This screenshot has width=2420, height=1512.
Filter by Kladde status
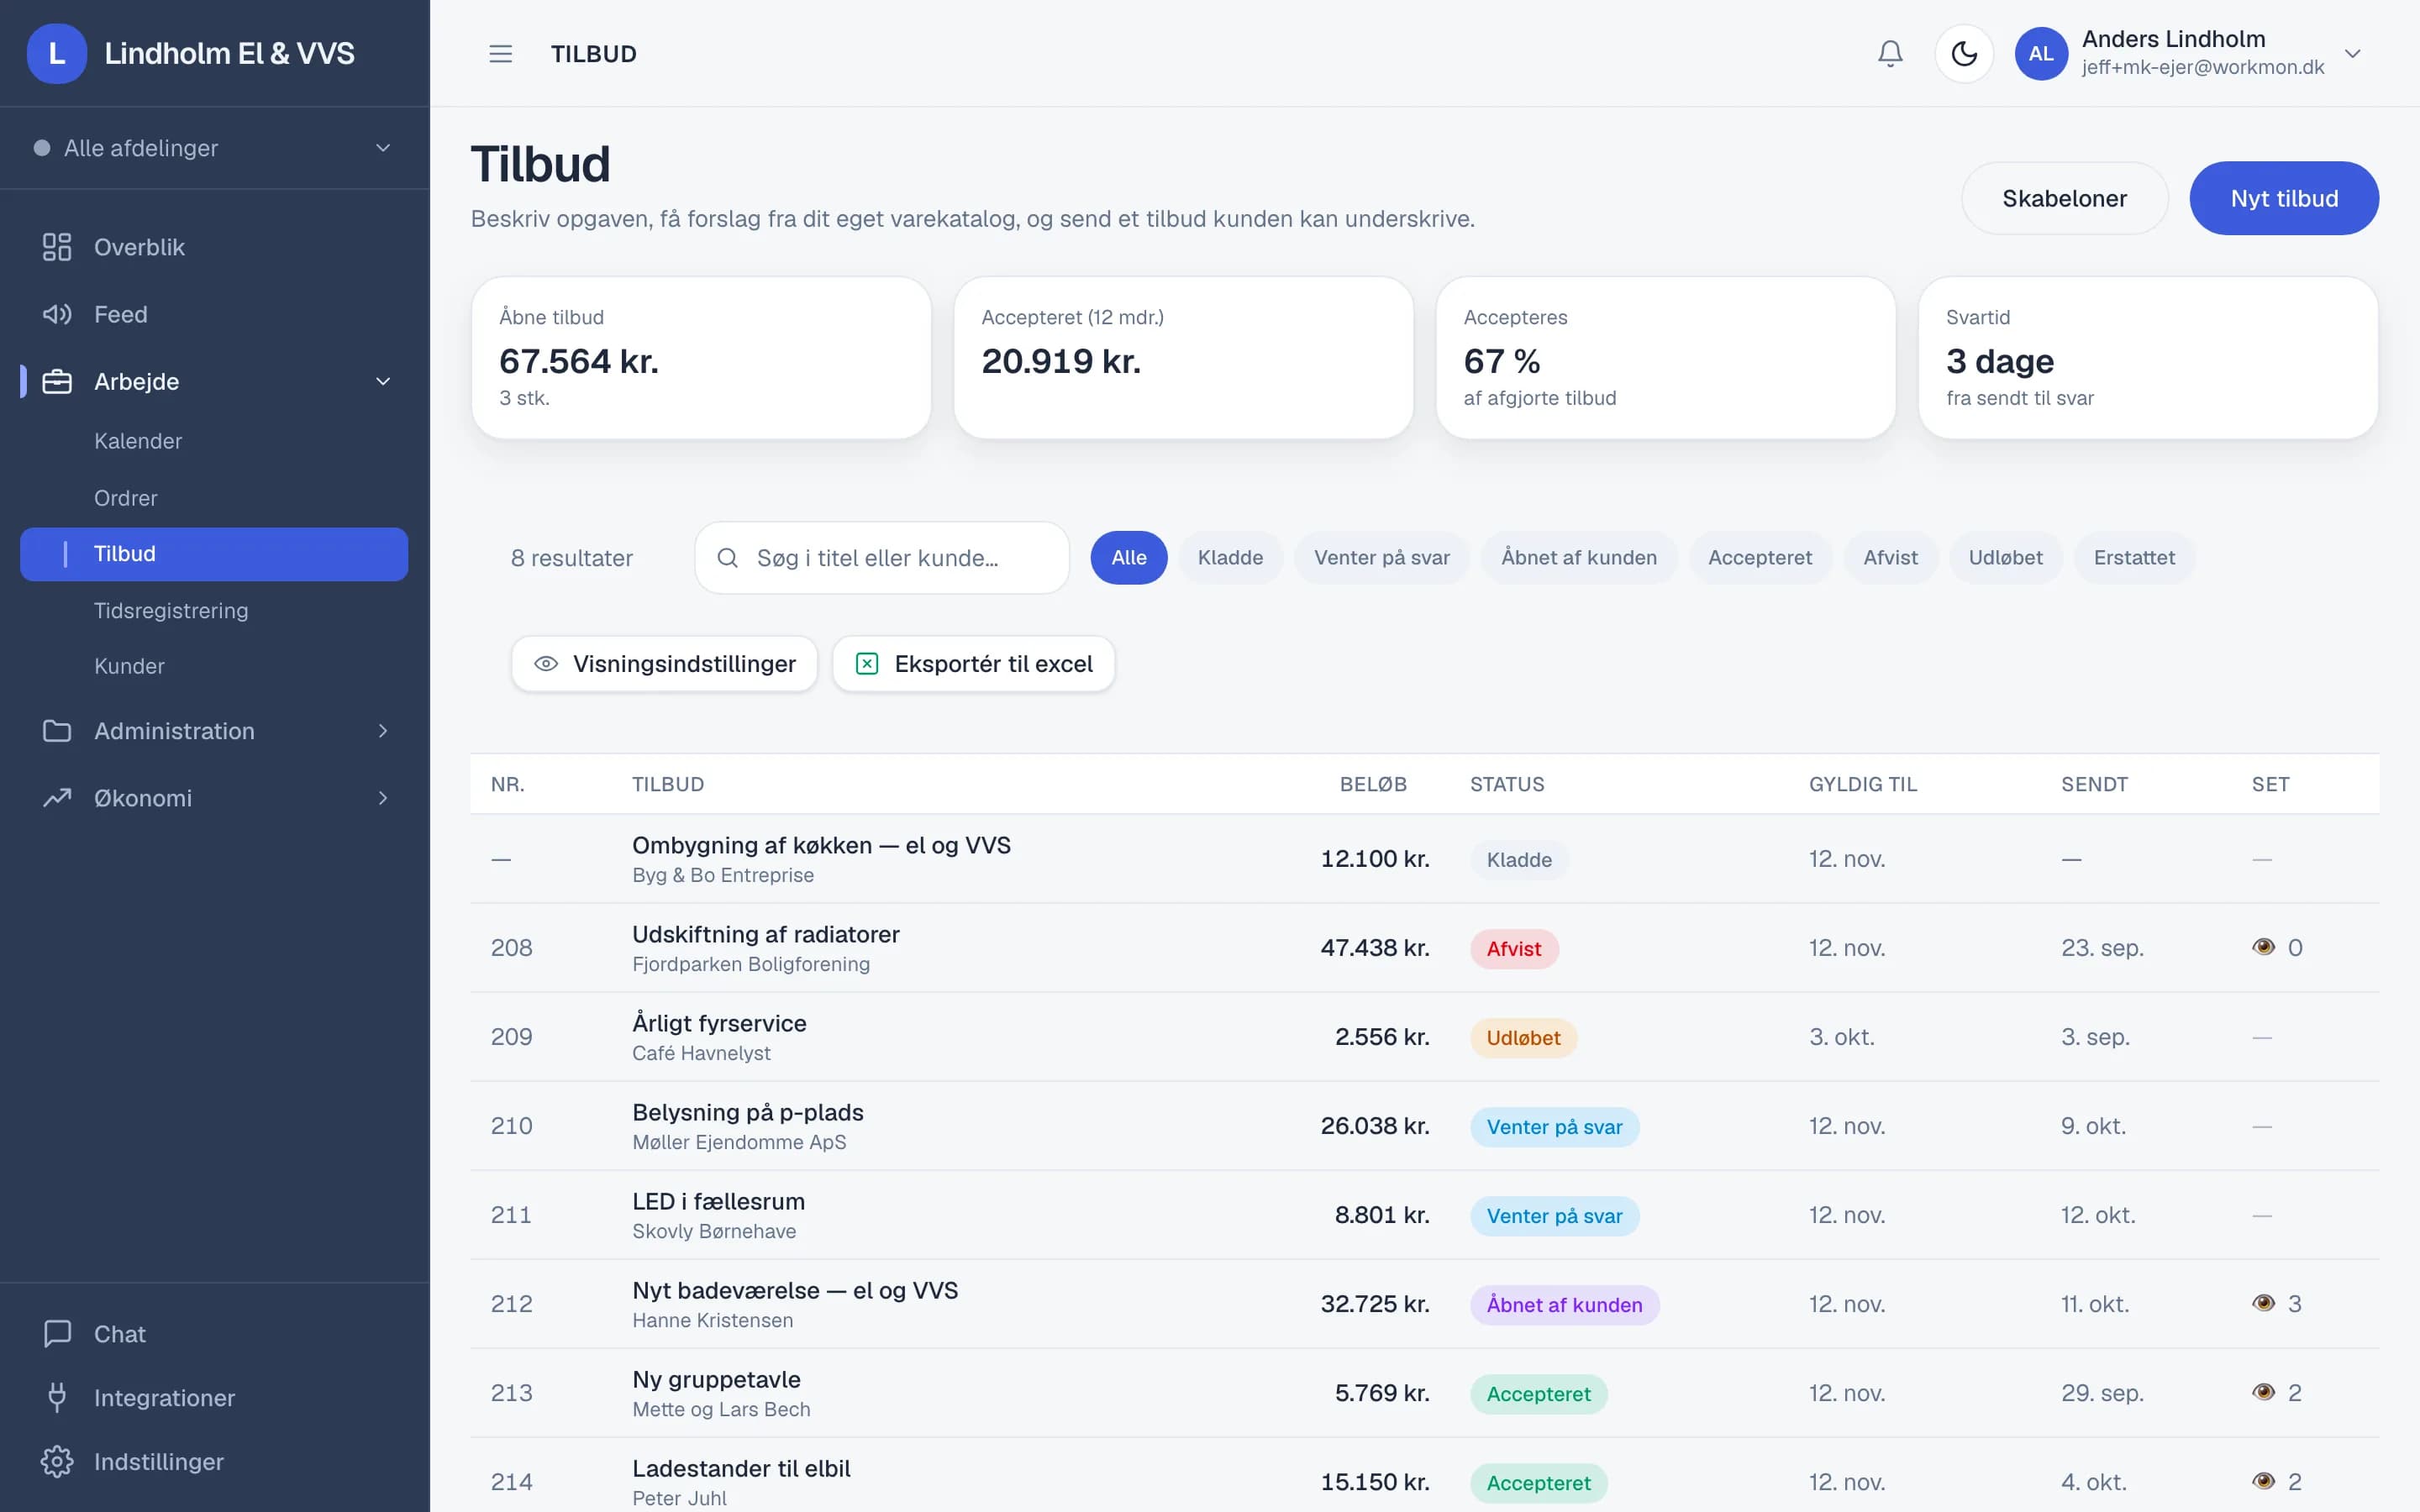click(1230, 558)
